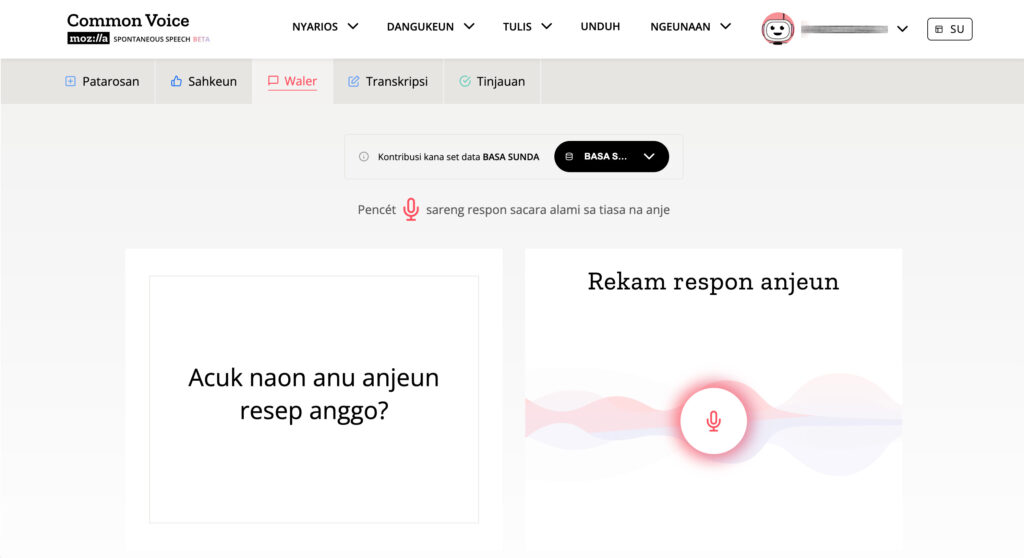Switch to the Waler tab

pyautogui.click(x=292, y=81)
